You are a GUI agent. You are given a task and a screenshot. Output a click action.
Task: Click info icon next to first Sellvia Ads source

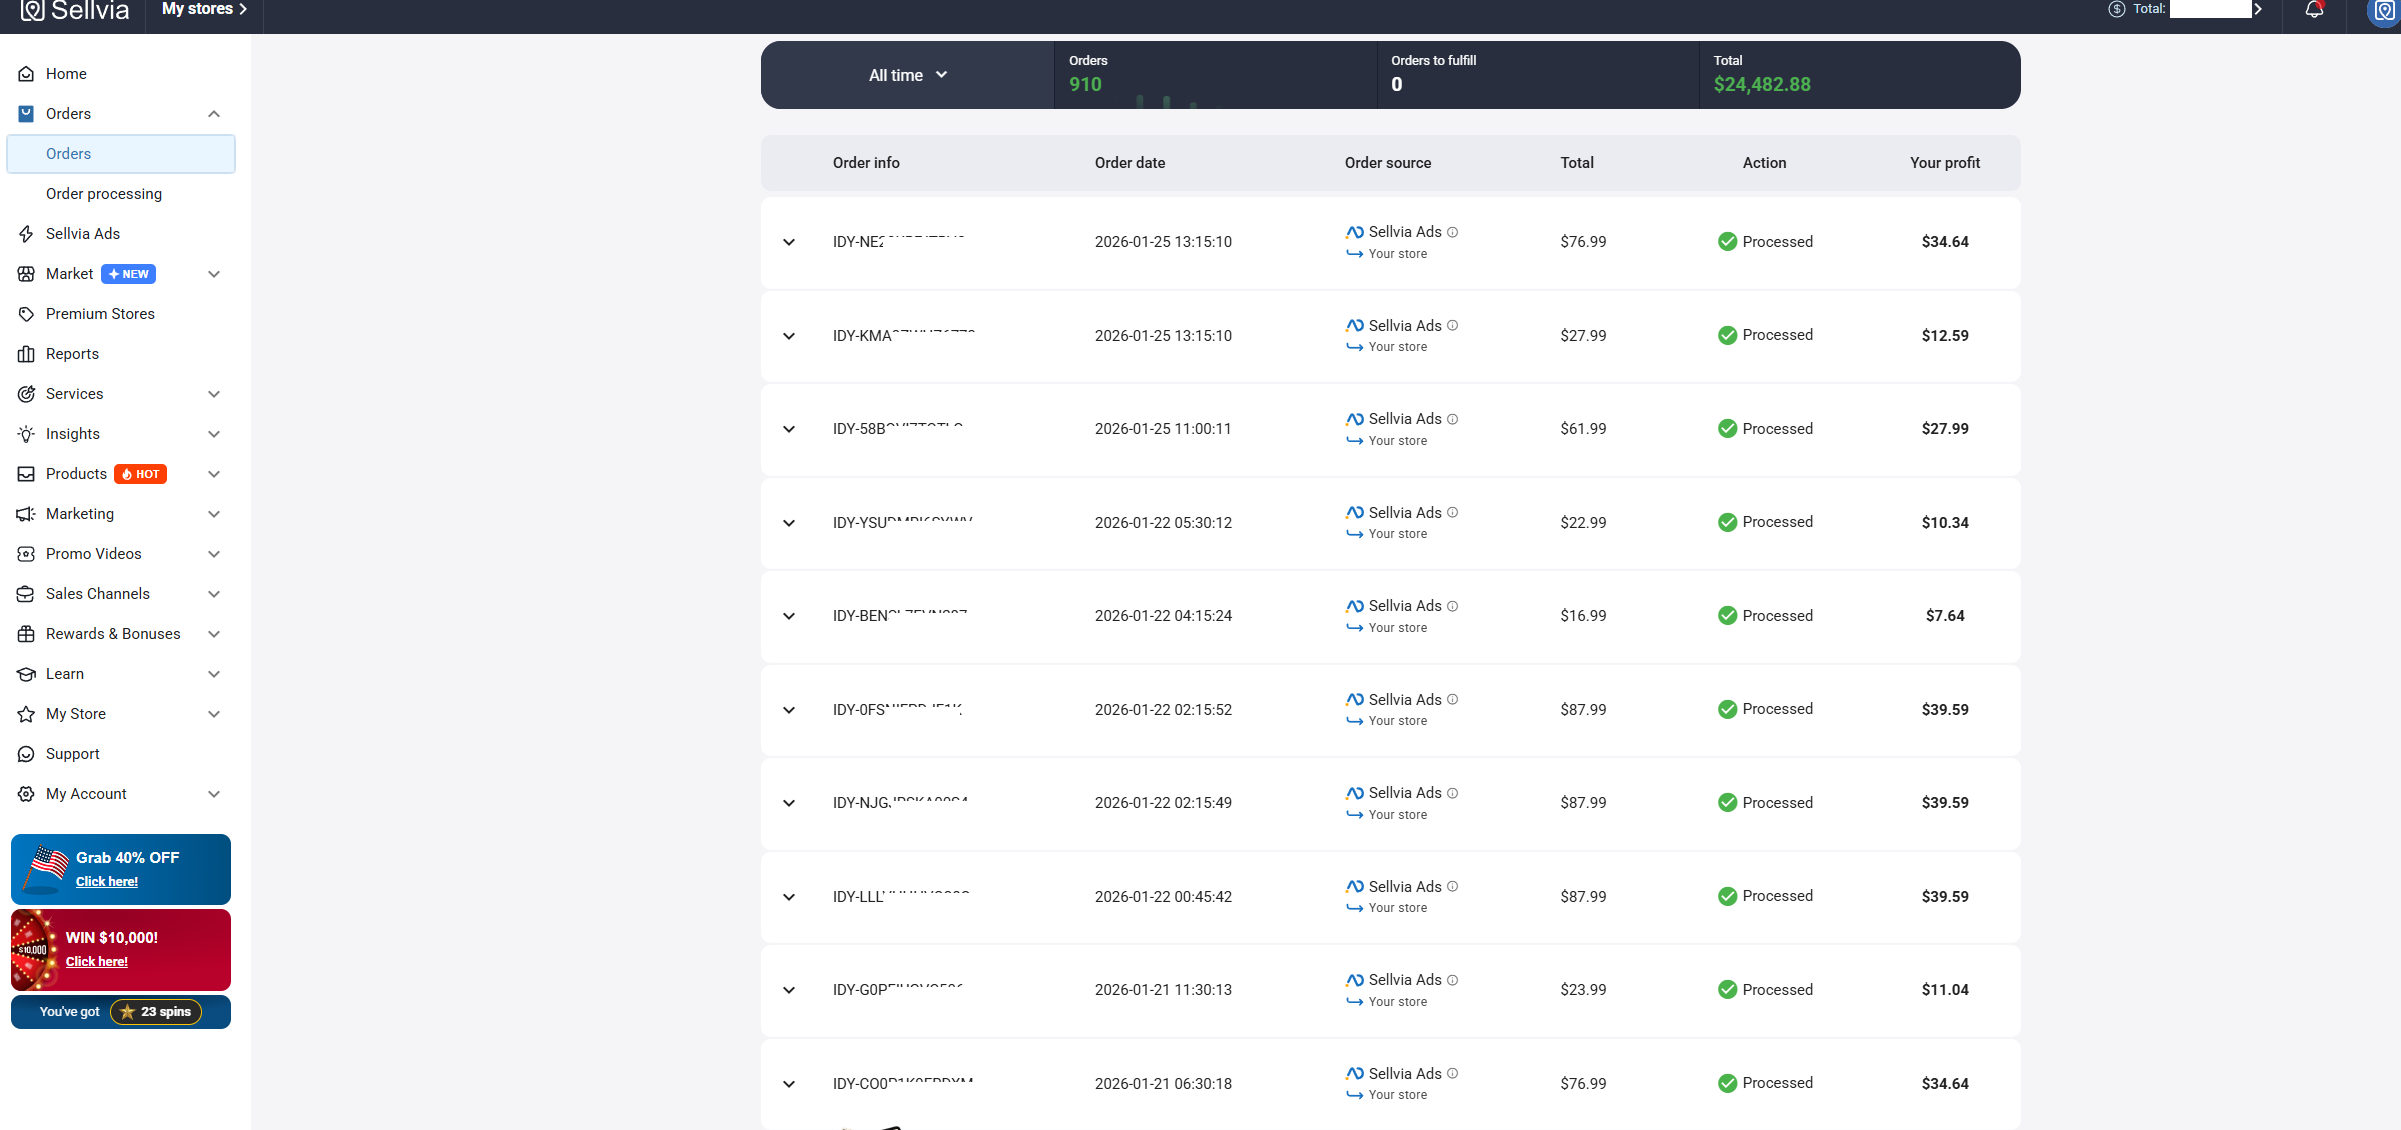pyautogui.click(x=1453, y=232)
